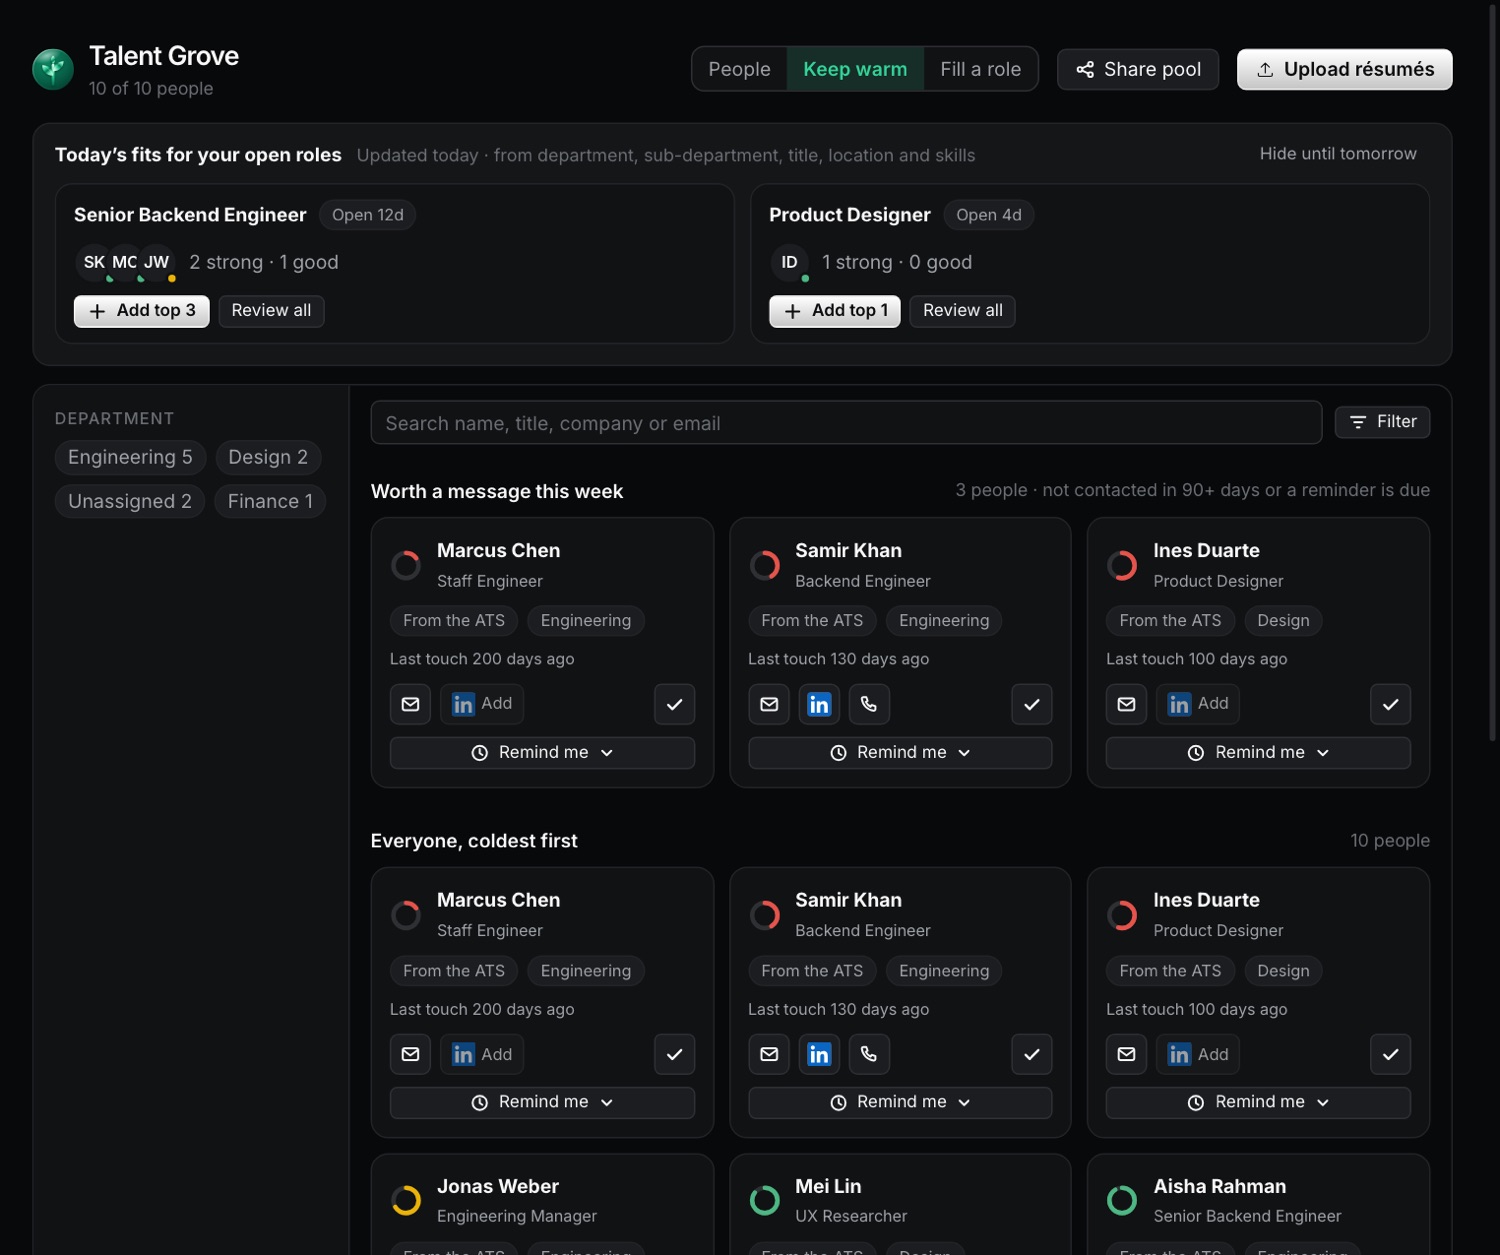This screenshot has width=1500, height=1255.
Task: Go to the Fill a role tab
Action: [x=980, y=69]
